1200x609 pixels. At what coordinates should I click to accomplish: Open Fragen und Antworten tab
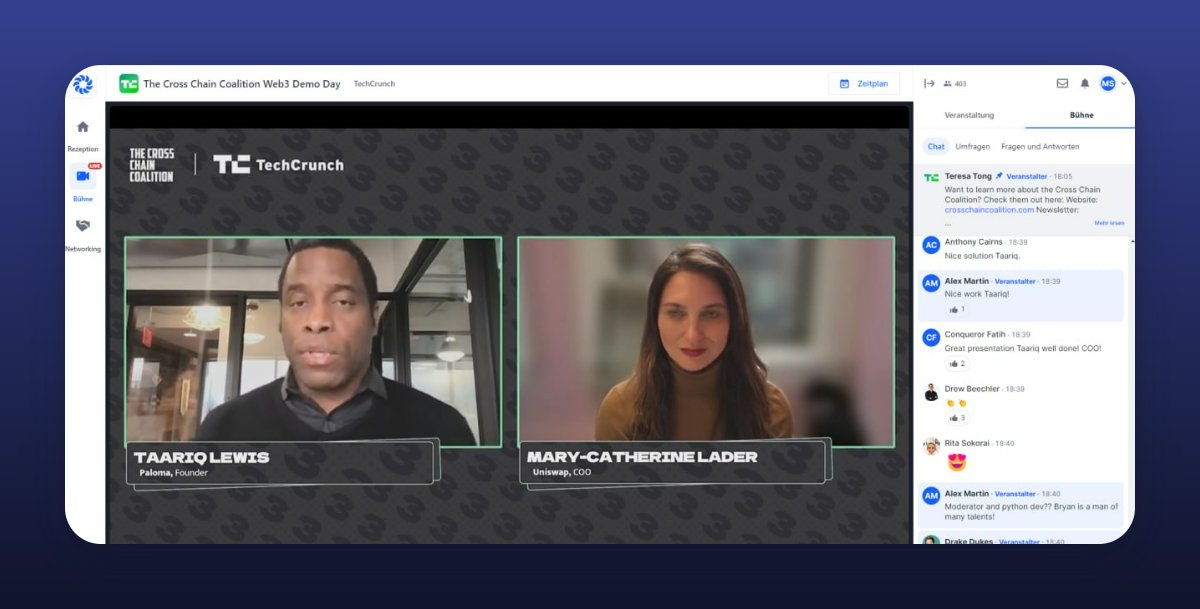coord(1040,146)
